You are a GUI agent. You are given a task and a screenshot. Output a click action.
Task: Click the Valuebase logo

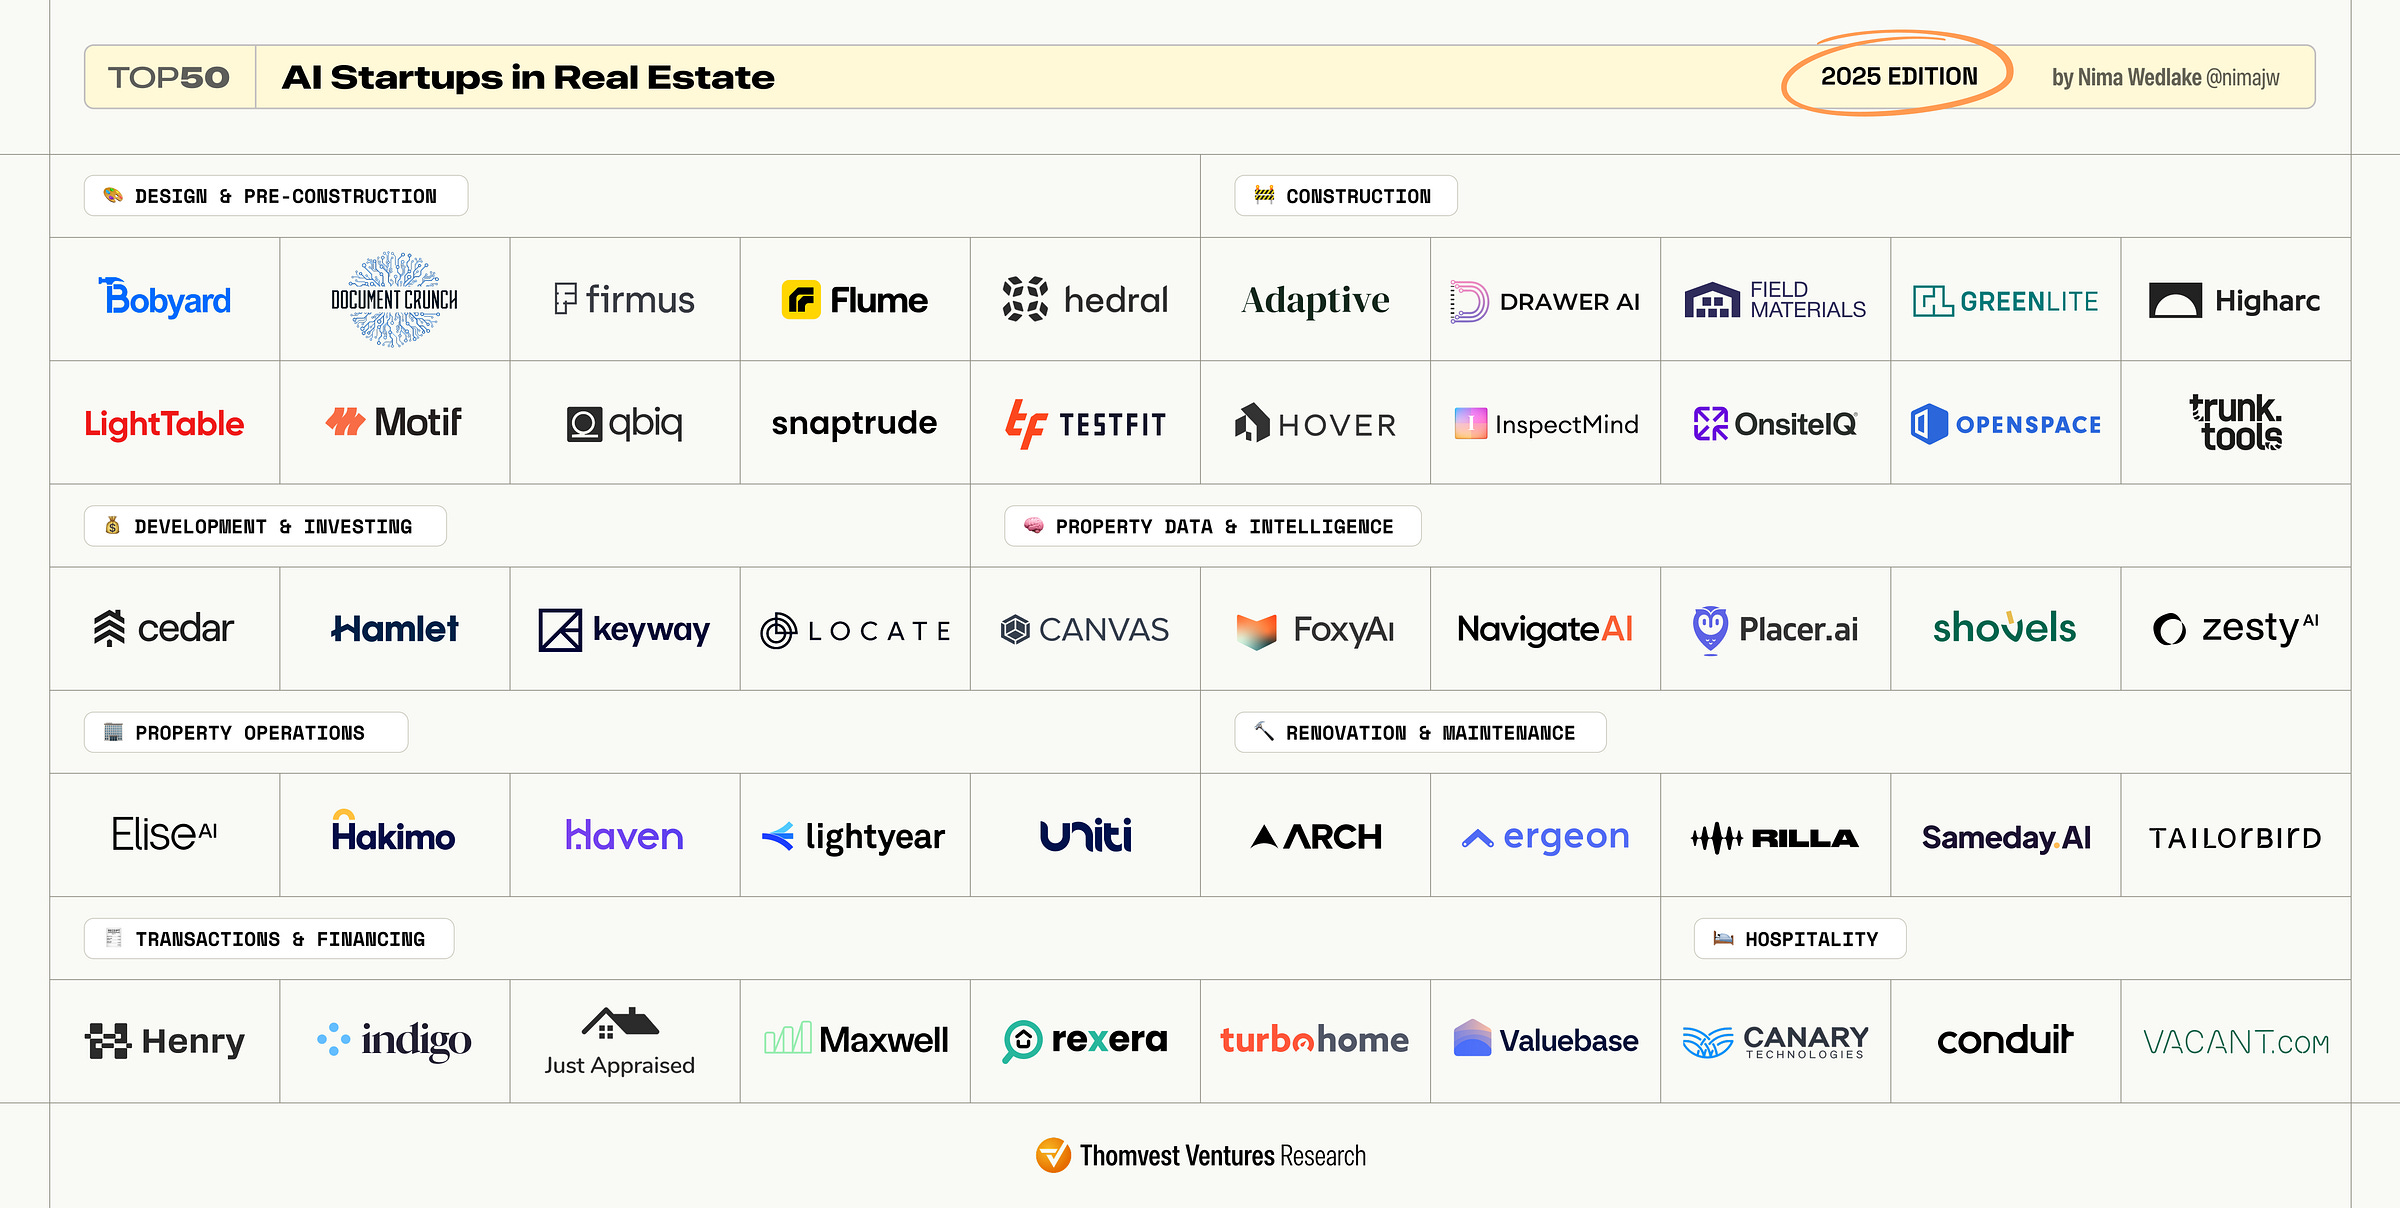pyautogui.click(x=1546, y=1040)
